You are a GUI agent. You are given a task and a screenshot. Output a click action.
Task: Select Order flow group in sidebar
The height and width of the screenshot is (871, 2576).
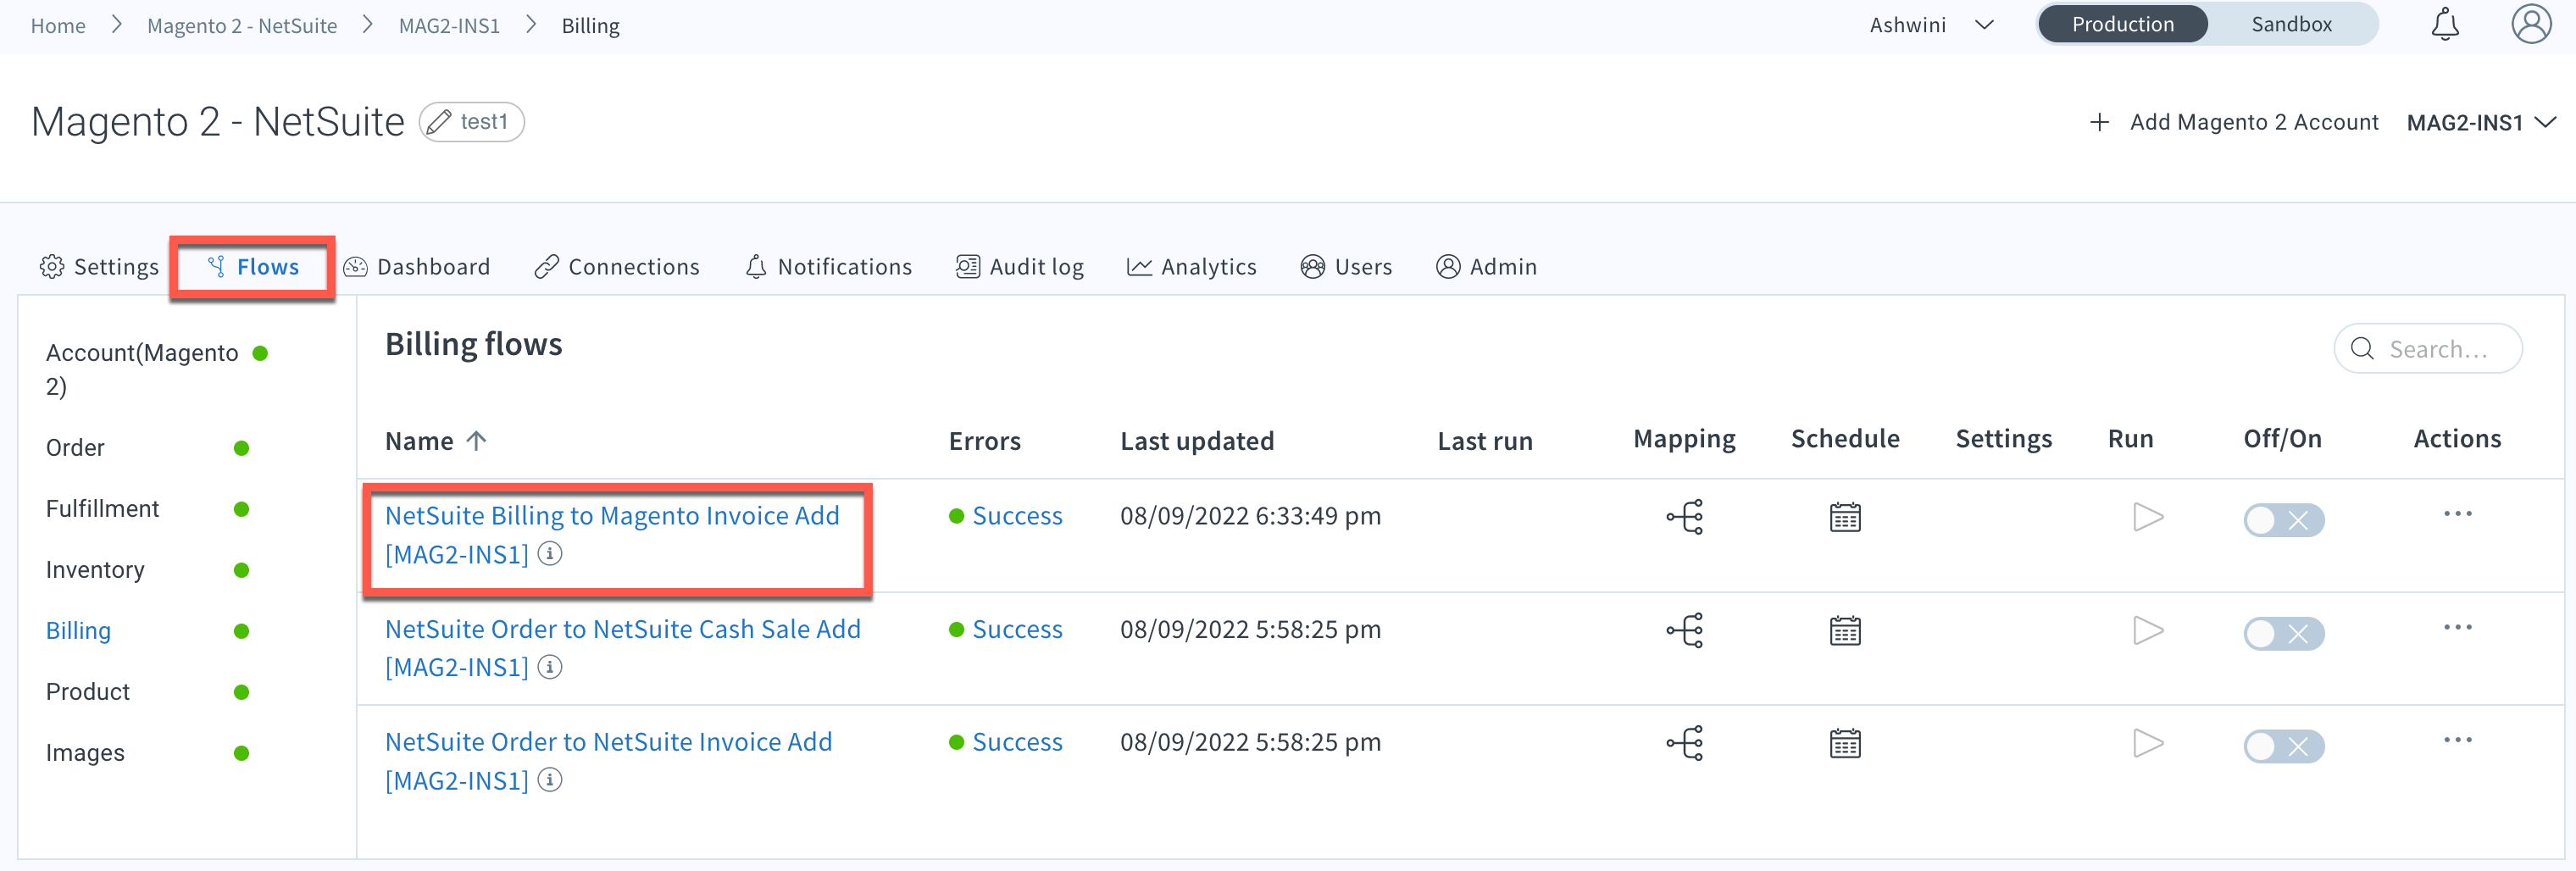pyautogui.click(x=75, y=448)
